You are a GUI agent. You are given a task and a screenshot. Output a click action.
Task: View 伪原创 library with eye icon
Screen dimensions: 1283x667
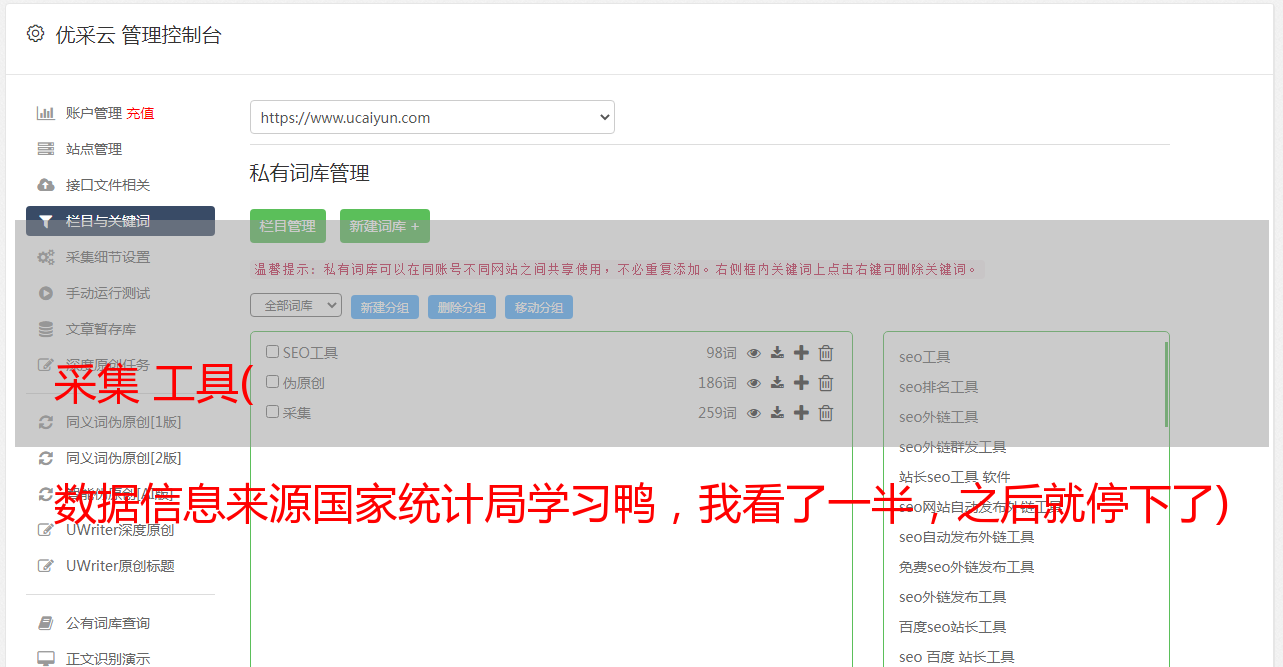754,383
